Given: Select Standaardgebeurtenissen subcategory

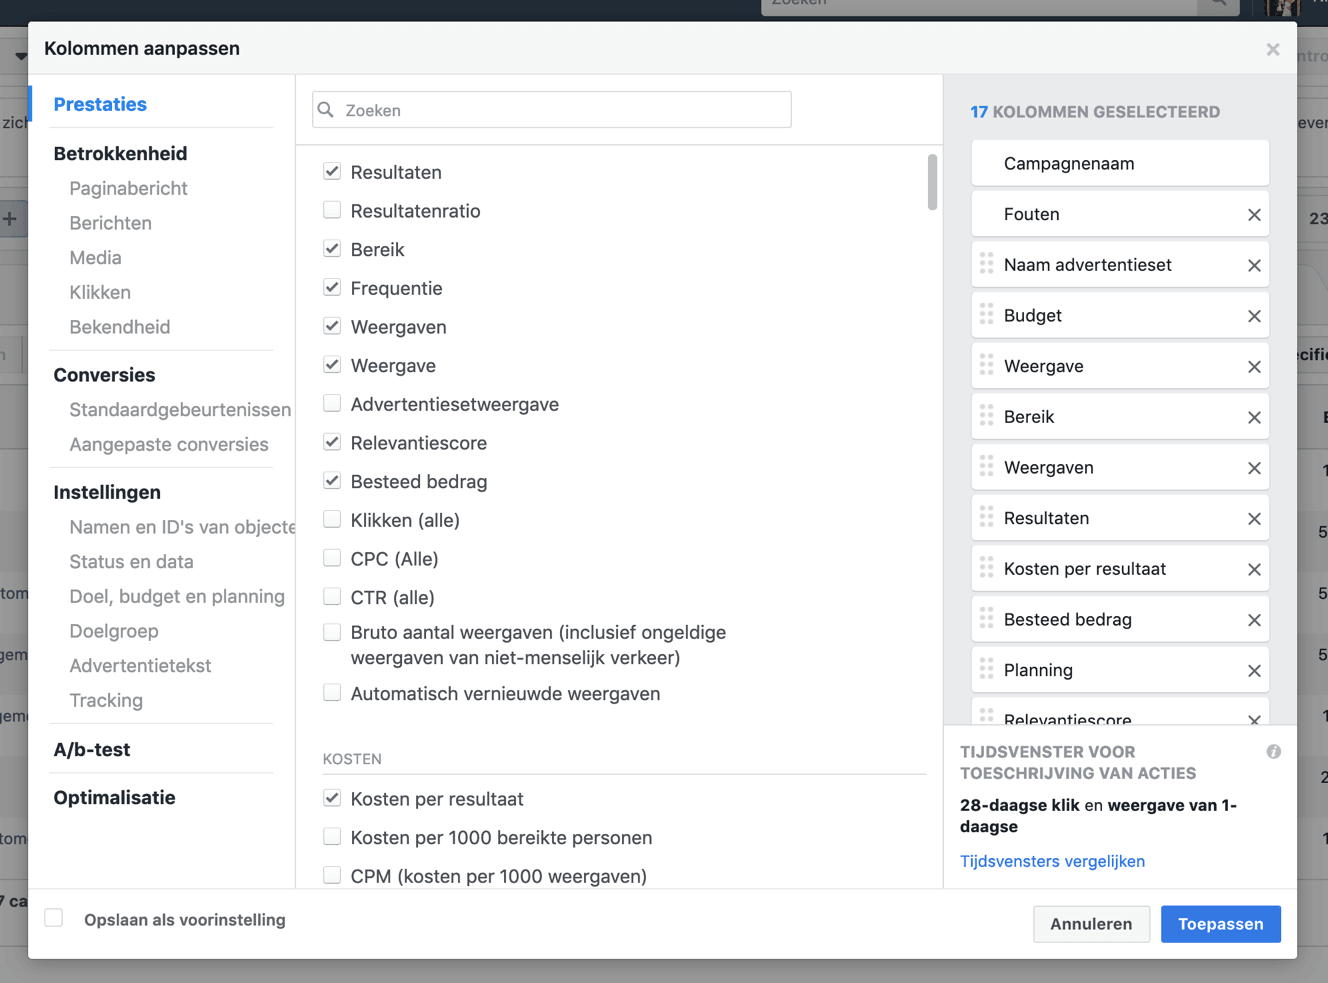Looking at the screenshot, I should click(180, 409).
